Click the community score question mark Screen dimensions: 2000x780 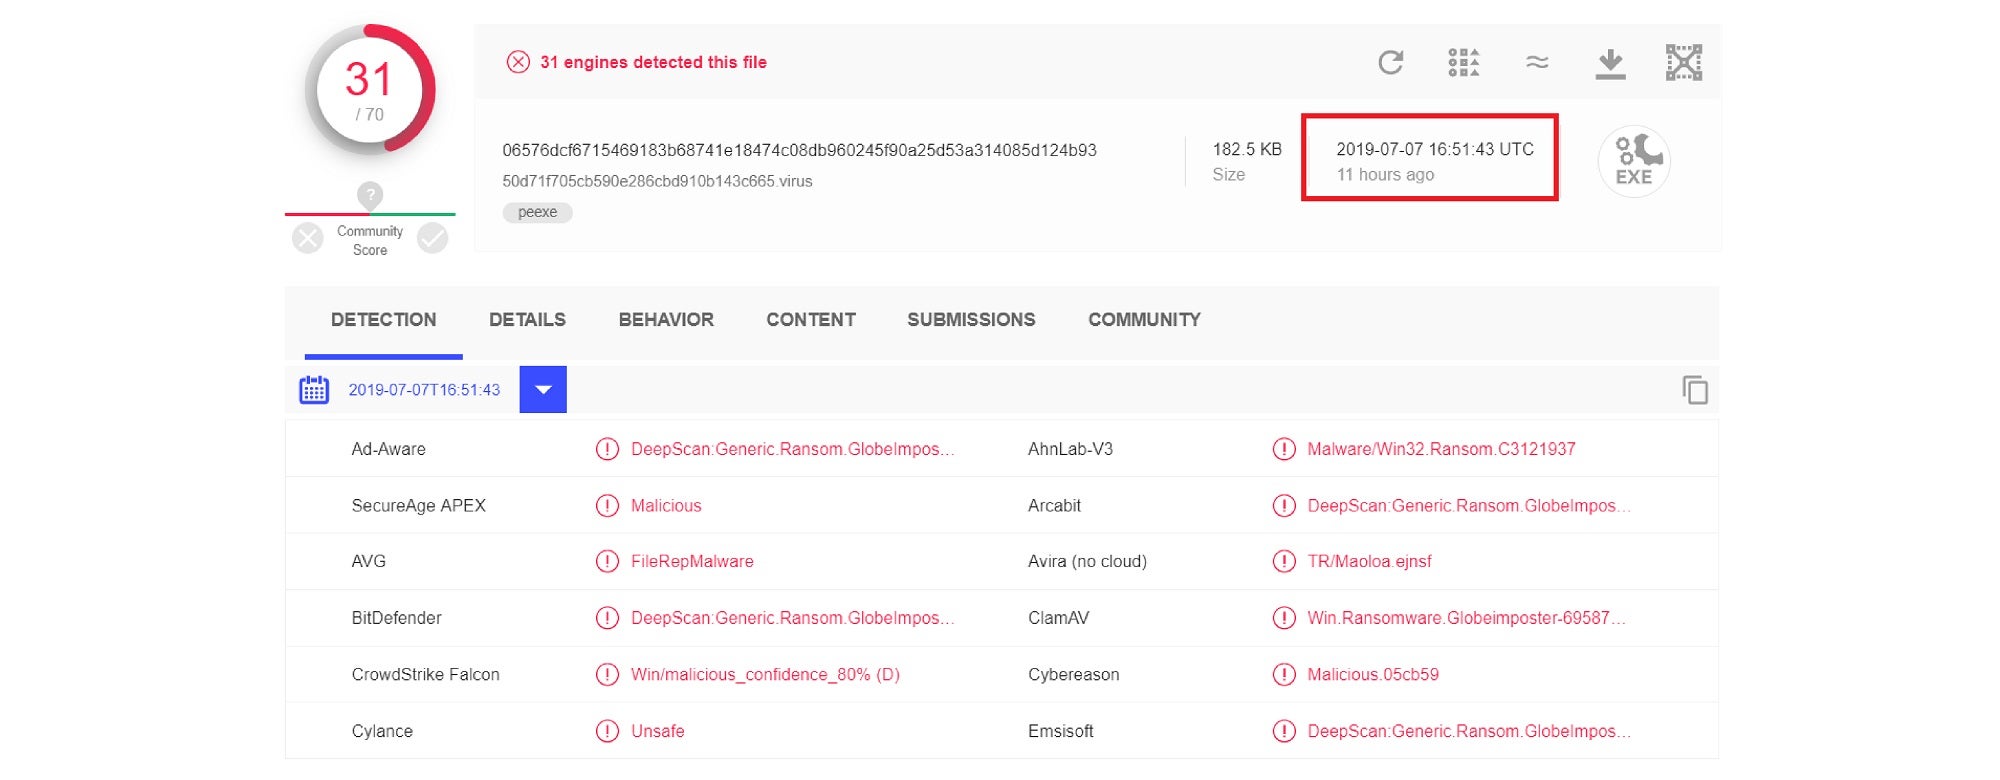(x=370, y=195)
